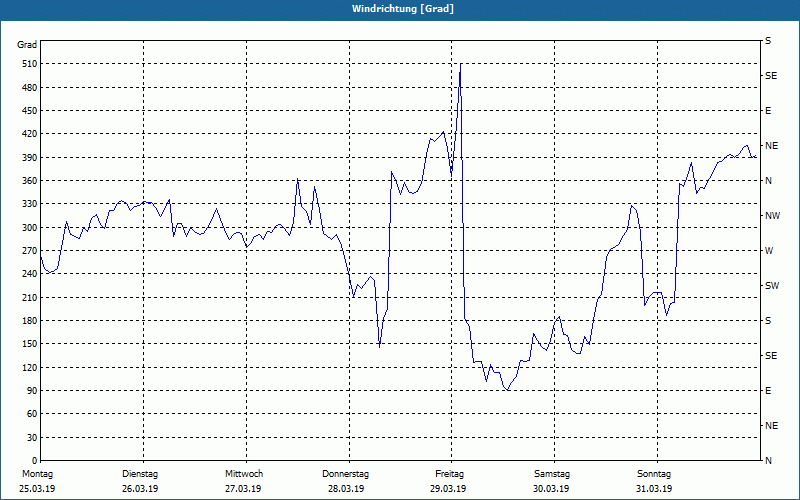Select the Donnerstag day label
This screenshot has width=800, height=500.
pyautogui.click(x=345, y=474)
